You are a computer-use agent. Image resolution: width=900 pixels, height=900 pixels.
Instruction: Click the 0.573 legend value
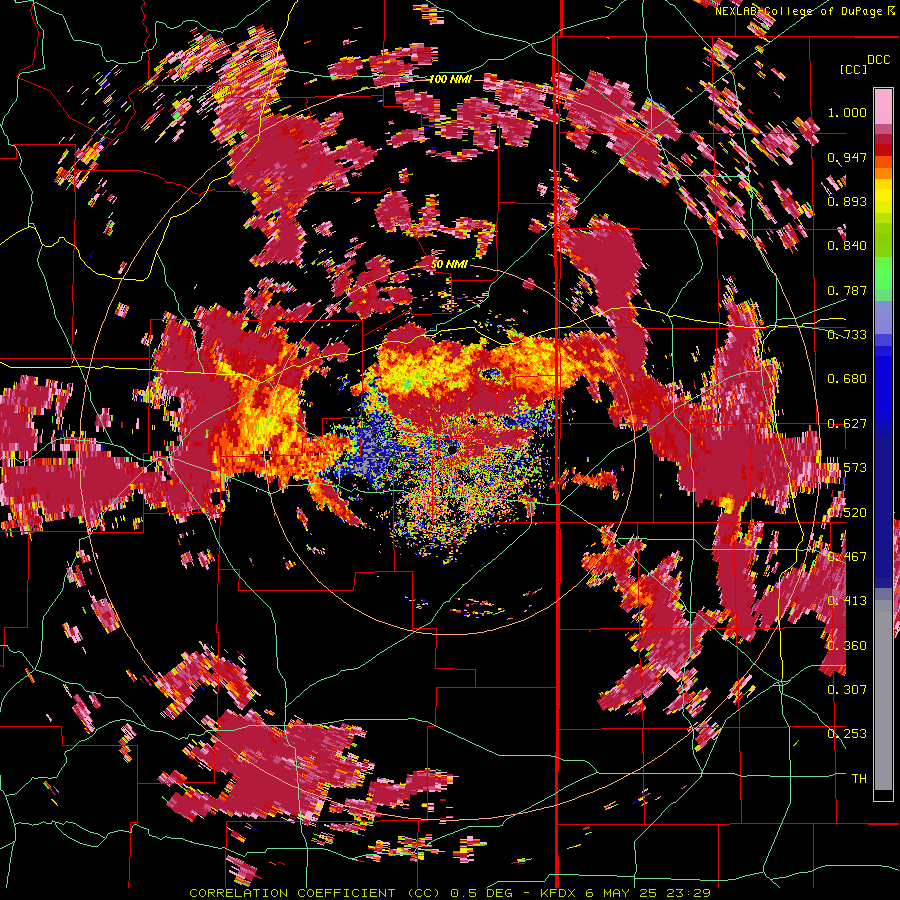[x=847, y=468]
